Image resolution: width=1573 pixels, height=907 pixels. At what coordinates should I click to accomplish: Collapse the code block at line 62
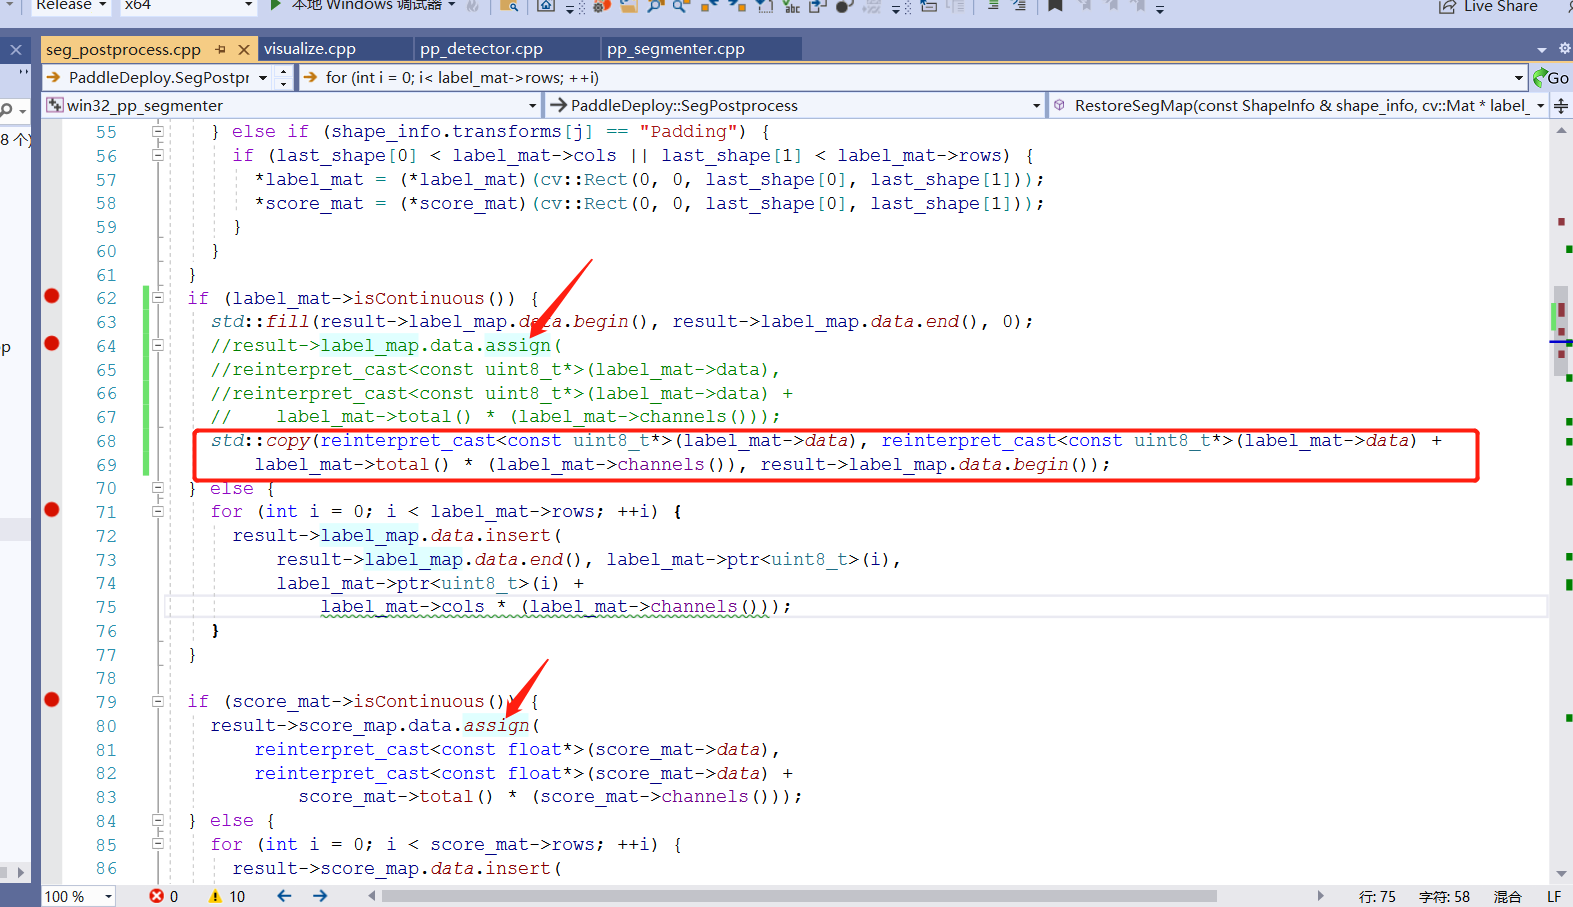(x=158, y=297)
